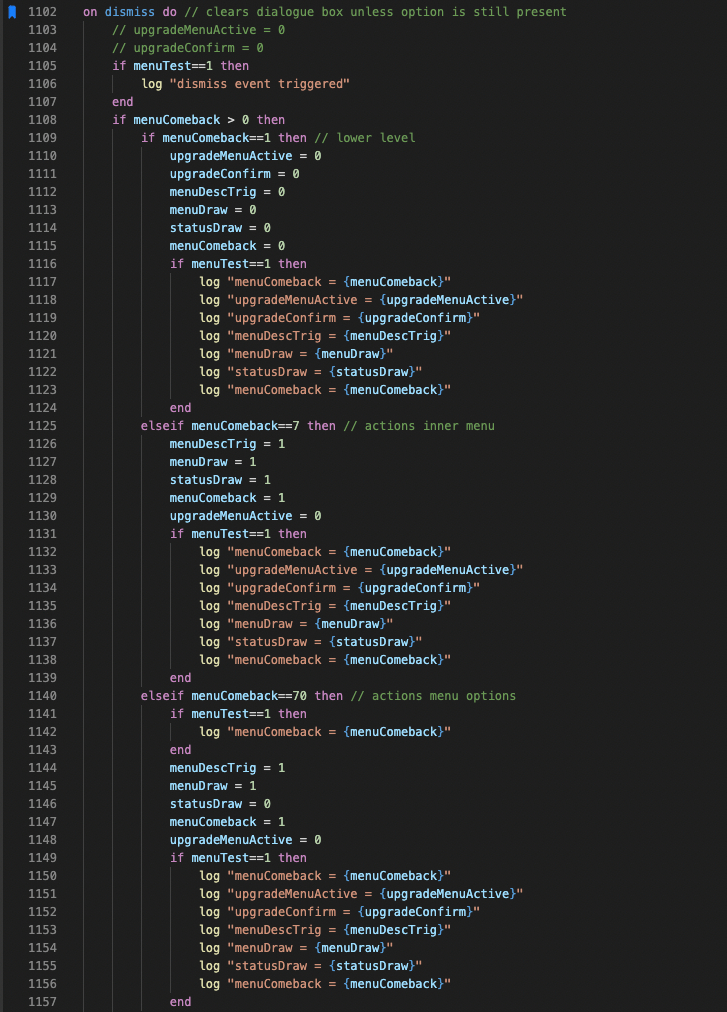Click the 'end' keyword on line 1107
Image resolution: width=727 pixels, height=1012 pixels.
coord(122,102)
